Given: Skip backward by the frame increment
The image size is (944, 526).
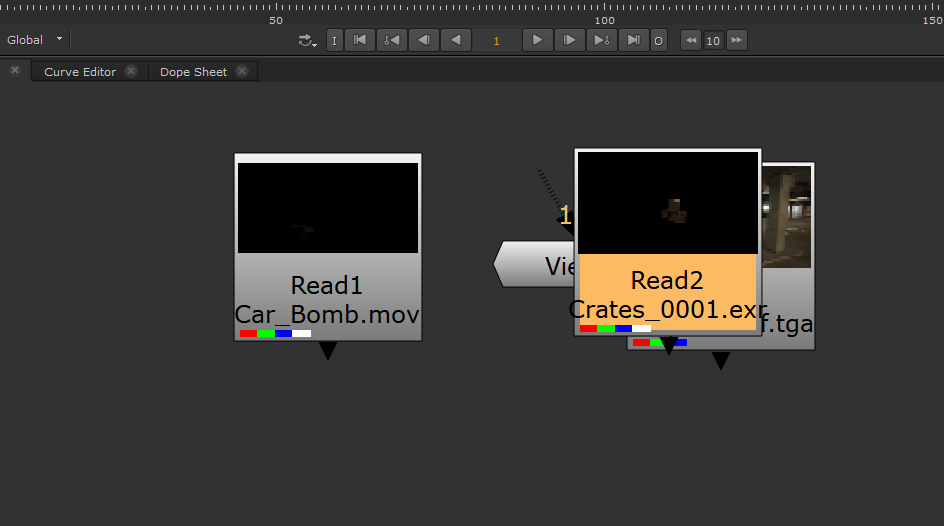Looking at the screenshot, I should (x=691, y=40).
